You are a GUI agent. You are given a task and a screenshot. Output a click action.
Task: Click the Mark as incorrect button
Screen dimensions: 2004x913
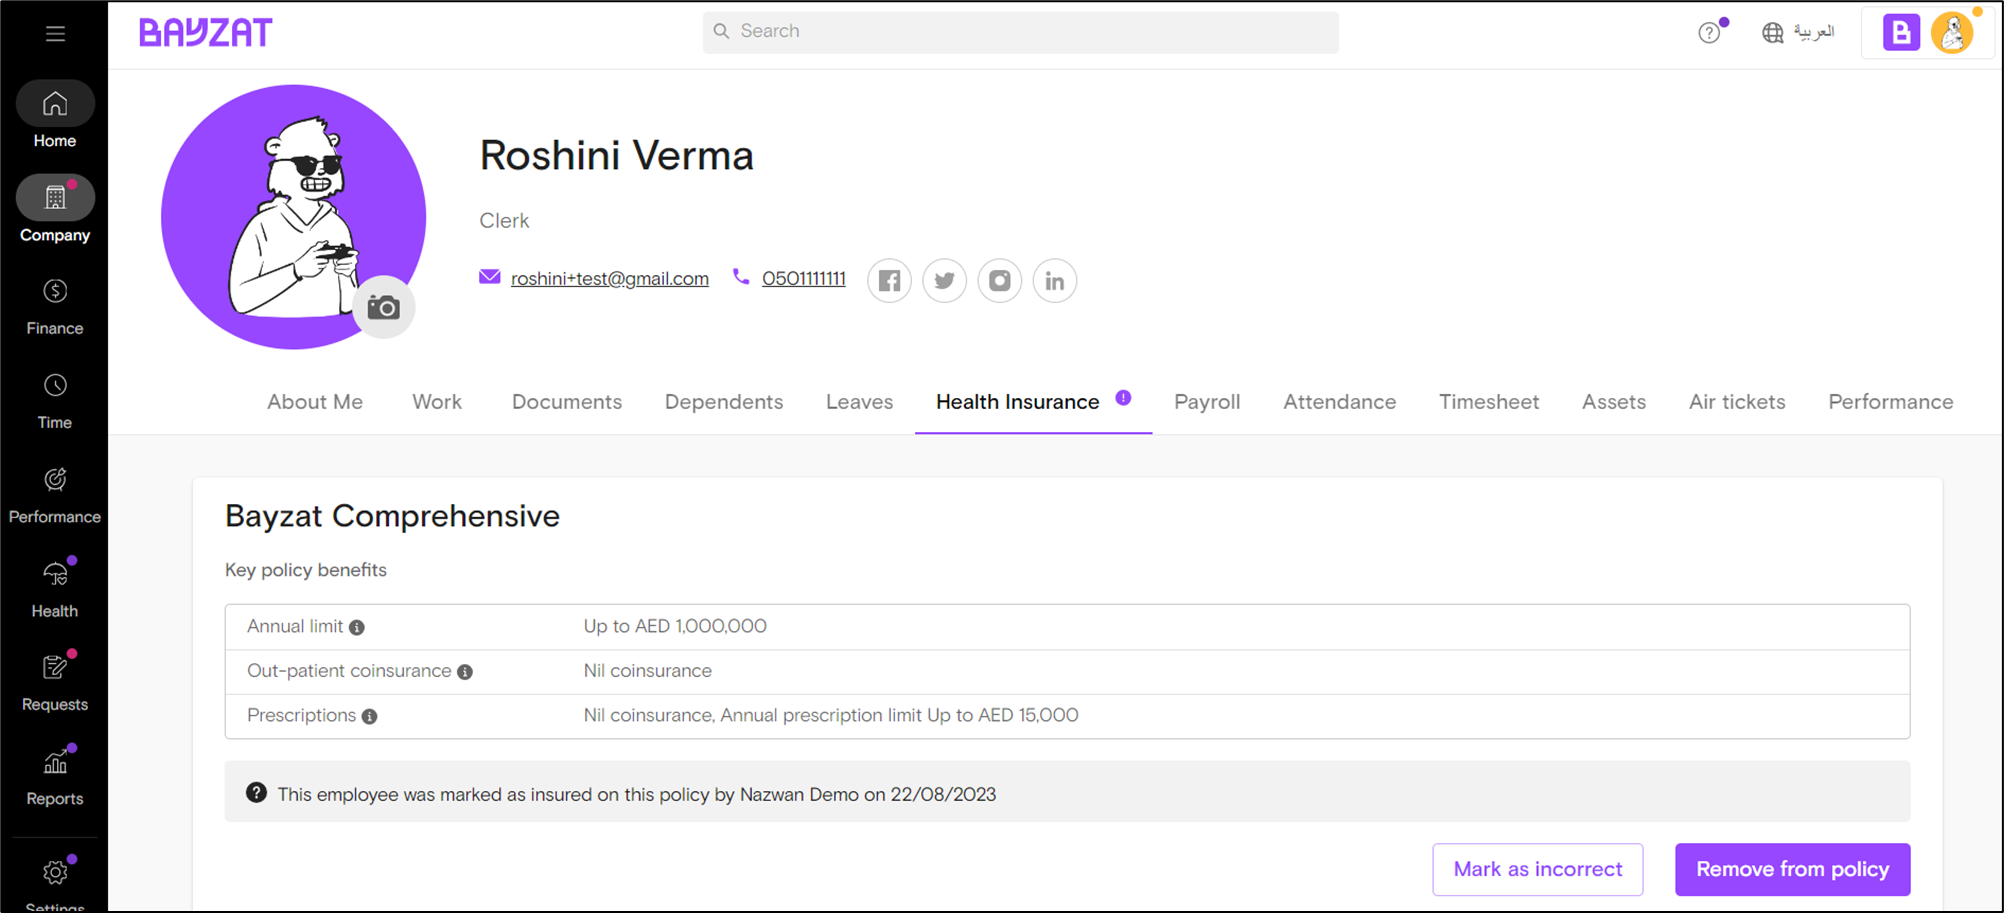click(x=1538, y=870)
